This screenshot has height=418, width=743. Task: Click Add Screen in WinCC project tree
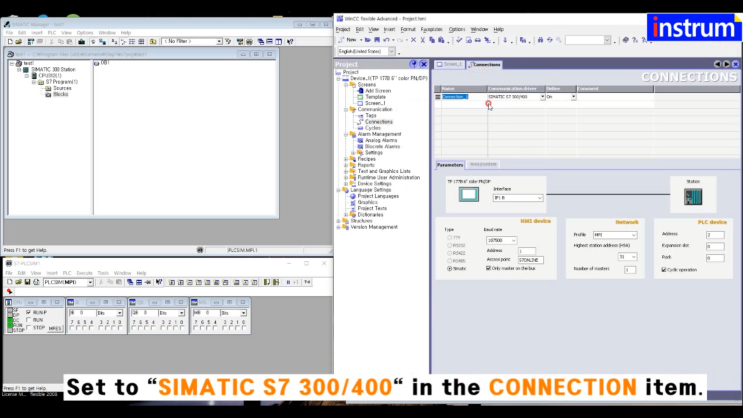[x=378, y=91]
